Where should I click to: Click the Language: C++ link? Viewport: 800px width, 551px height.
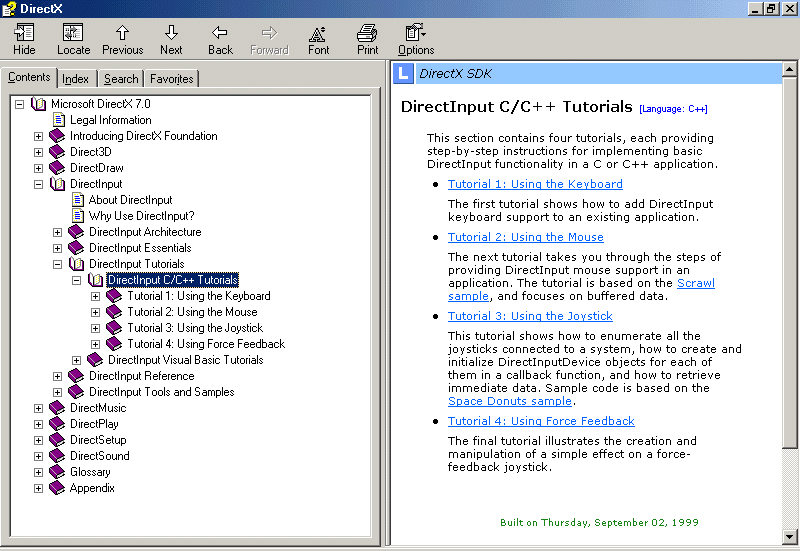coord(673,109)
